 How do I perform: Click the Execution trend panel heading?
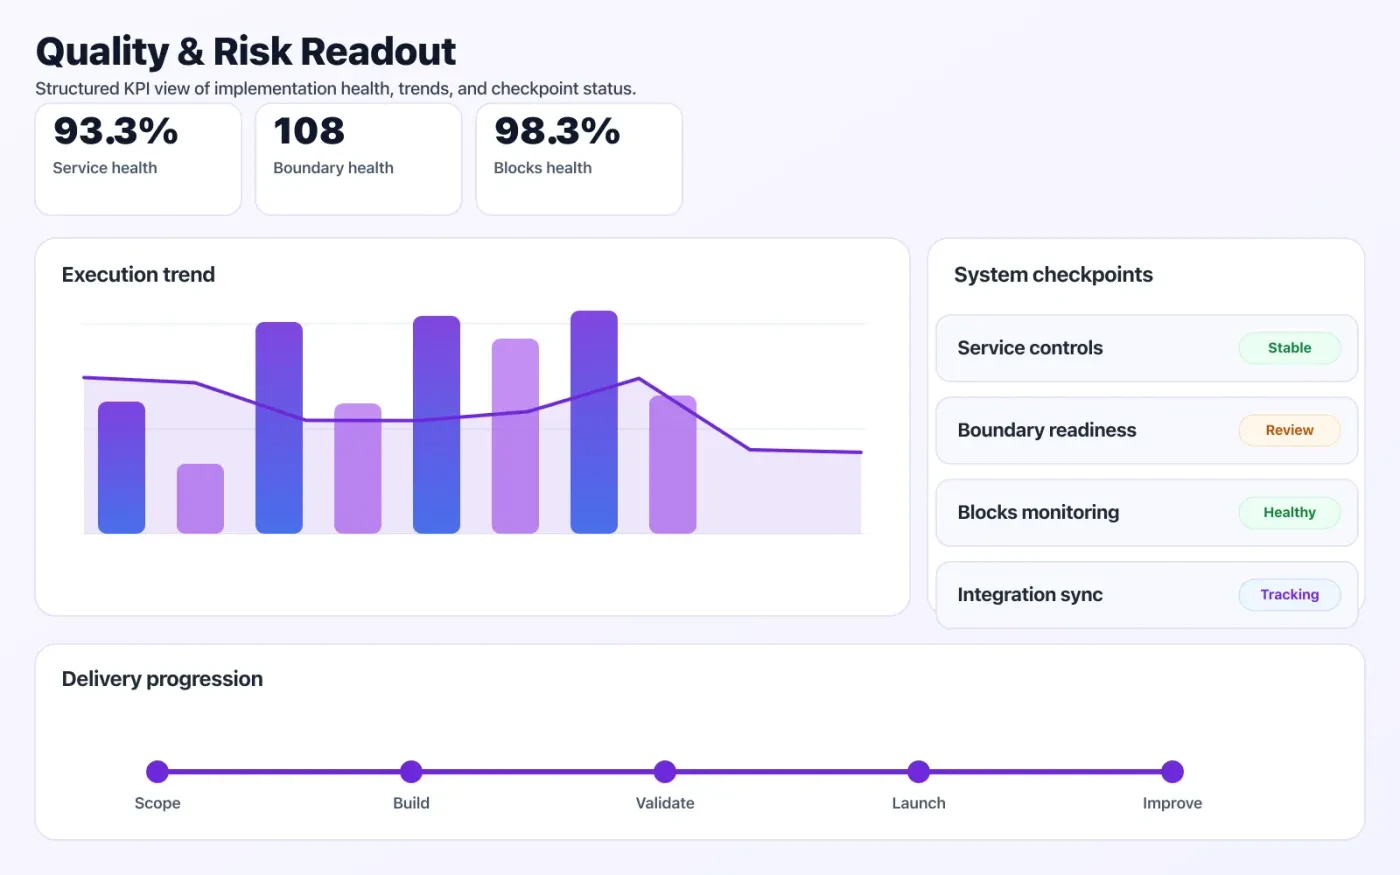(138, 274)
